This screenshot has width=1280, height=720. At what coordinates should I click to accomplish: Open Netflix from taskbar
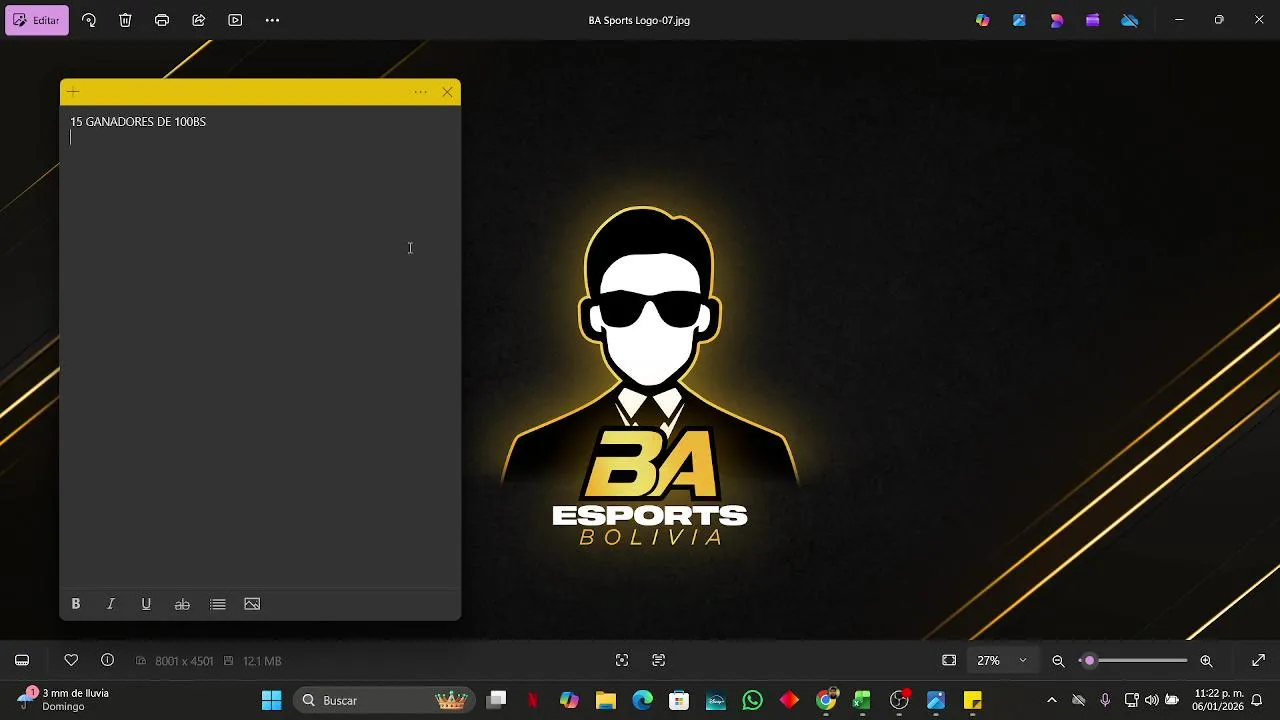tap(533, 700)
